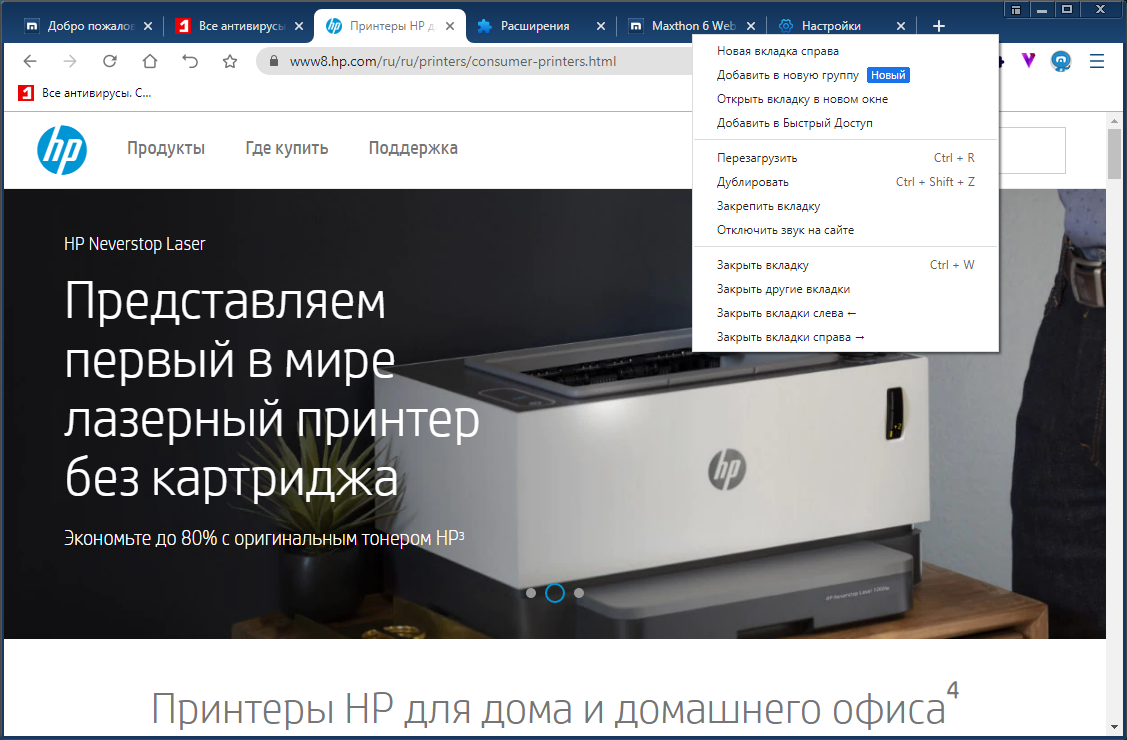1127x740 pixels.
Task: Select the third carousel dot
Action: (579, 593)
